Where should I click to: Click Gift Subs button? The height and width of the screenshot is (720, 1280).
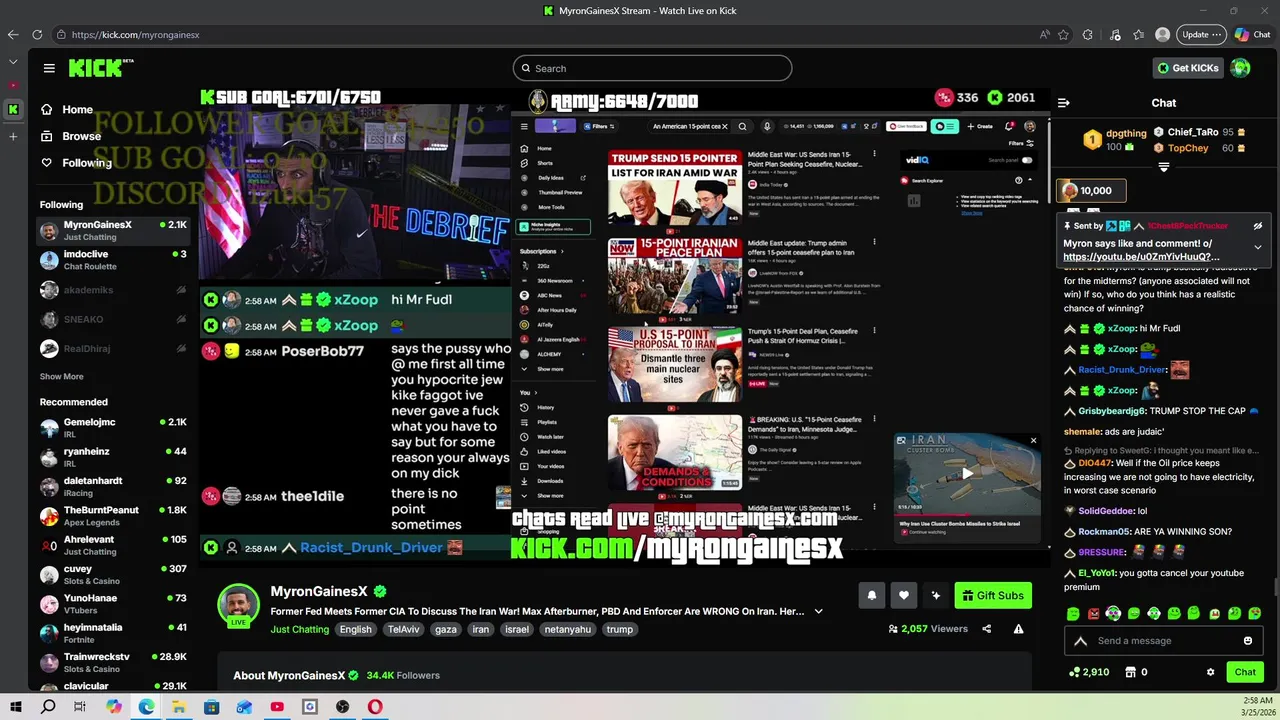pos(993,595)
